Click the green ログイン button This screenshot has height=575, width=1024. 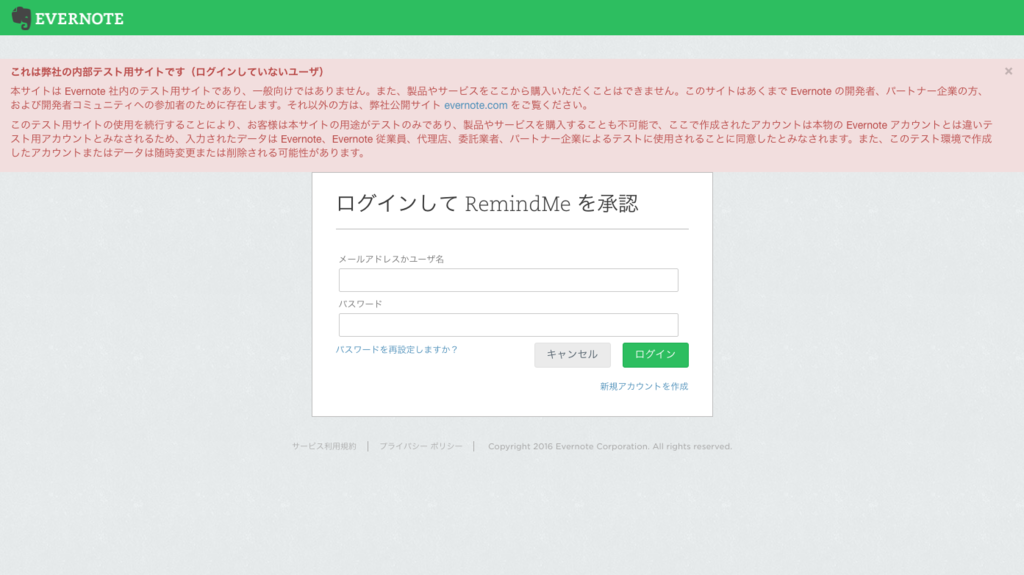(655, 355)
